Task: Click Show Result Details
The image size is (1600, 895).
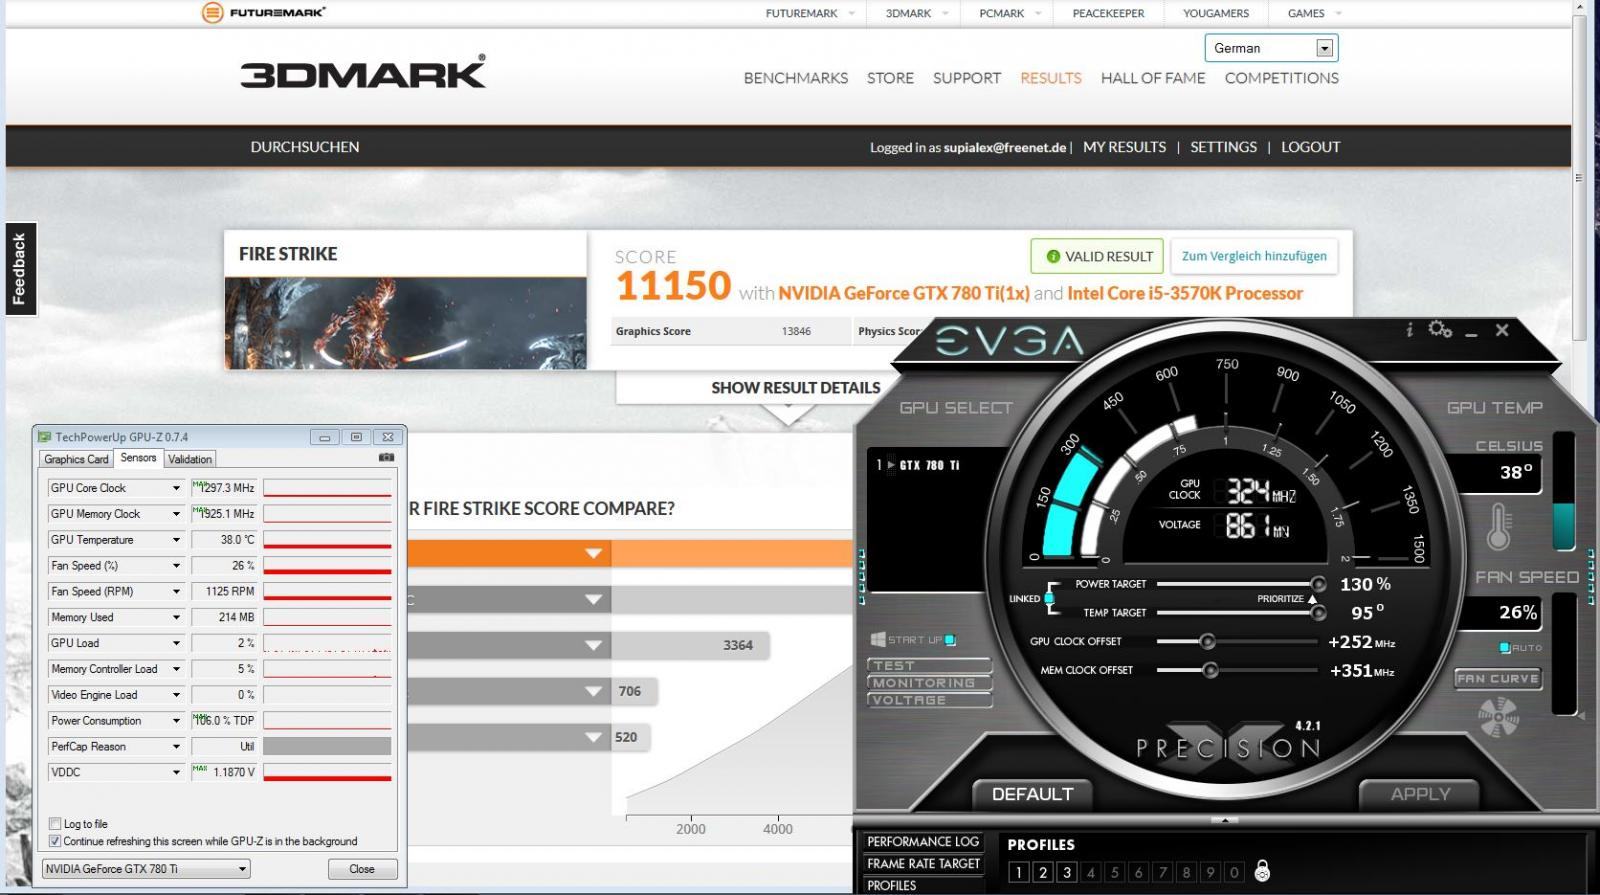Action: pyautogui.click(x=795, y=388)
